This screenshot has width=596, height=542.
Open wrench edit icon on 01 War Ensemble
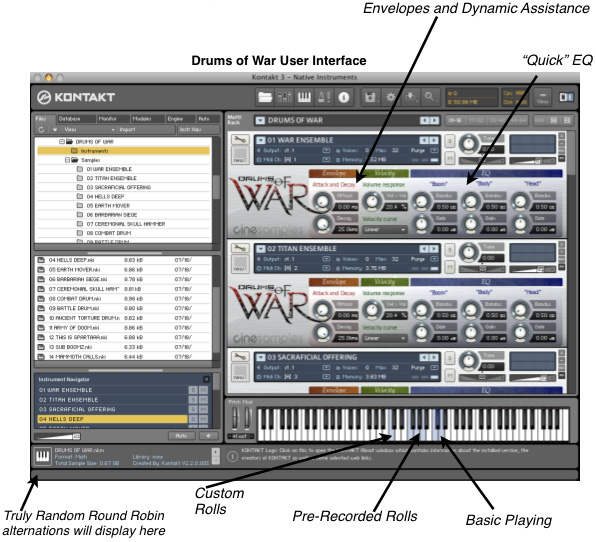pyautogui.click(x=240, y=140)
